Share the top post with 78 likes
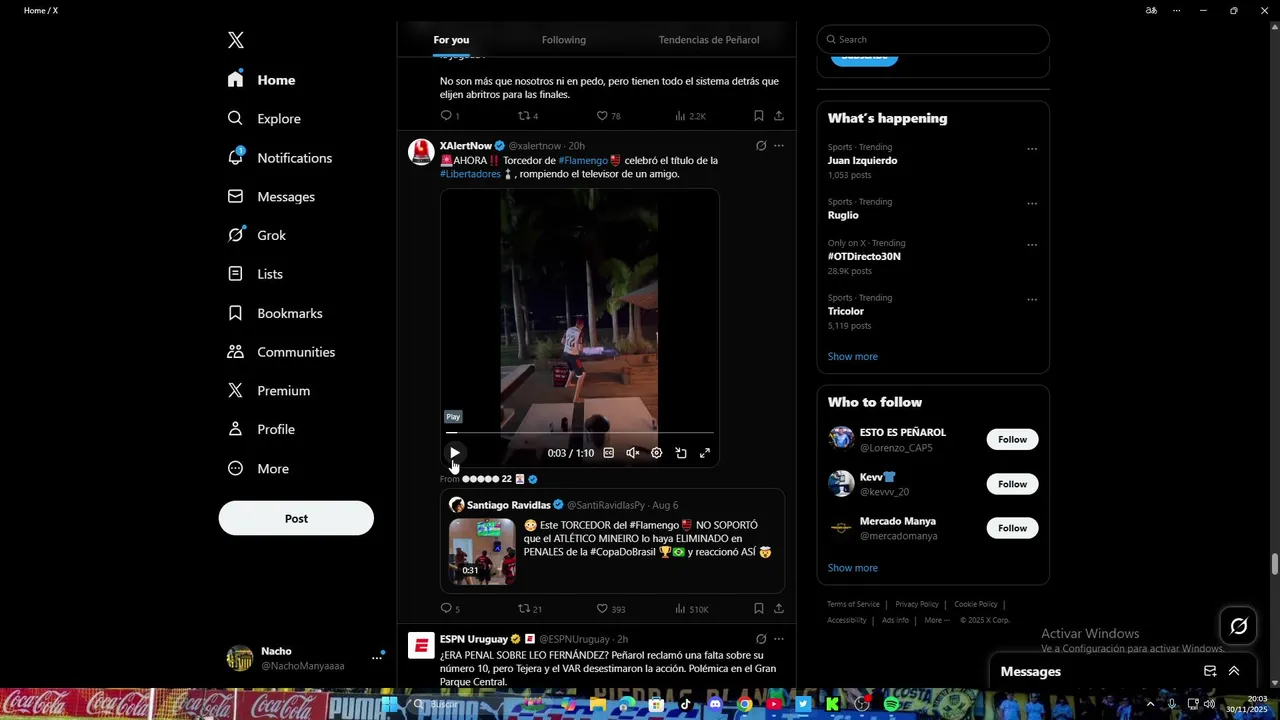Image resolution: width=1280 pixels, height=720 pixels. click(x=778, y=116)
